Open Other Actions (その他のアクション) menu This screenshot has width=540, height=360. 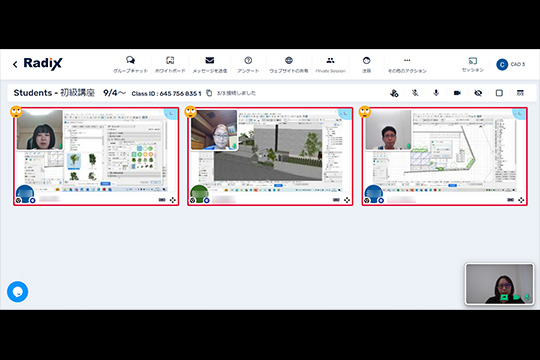click(x=407, y=64)
